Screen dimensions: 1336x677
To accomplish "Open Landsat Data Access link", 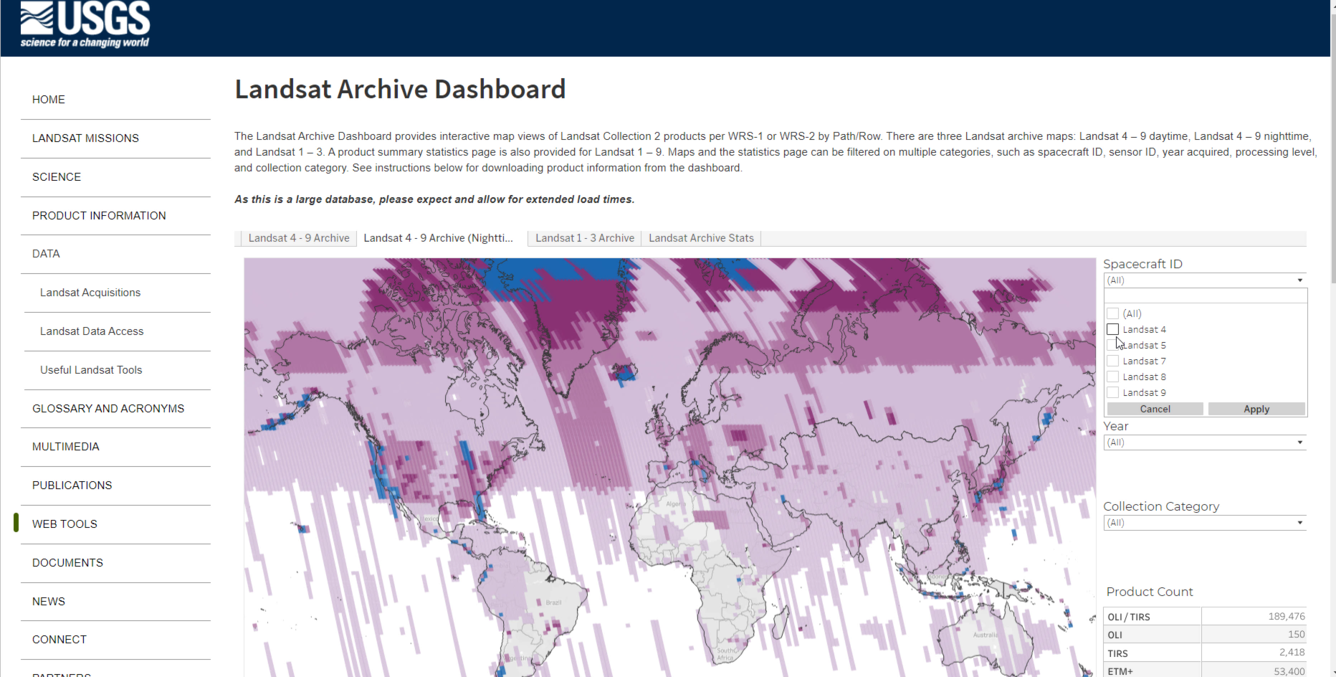I will point(92,331).
